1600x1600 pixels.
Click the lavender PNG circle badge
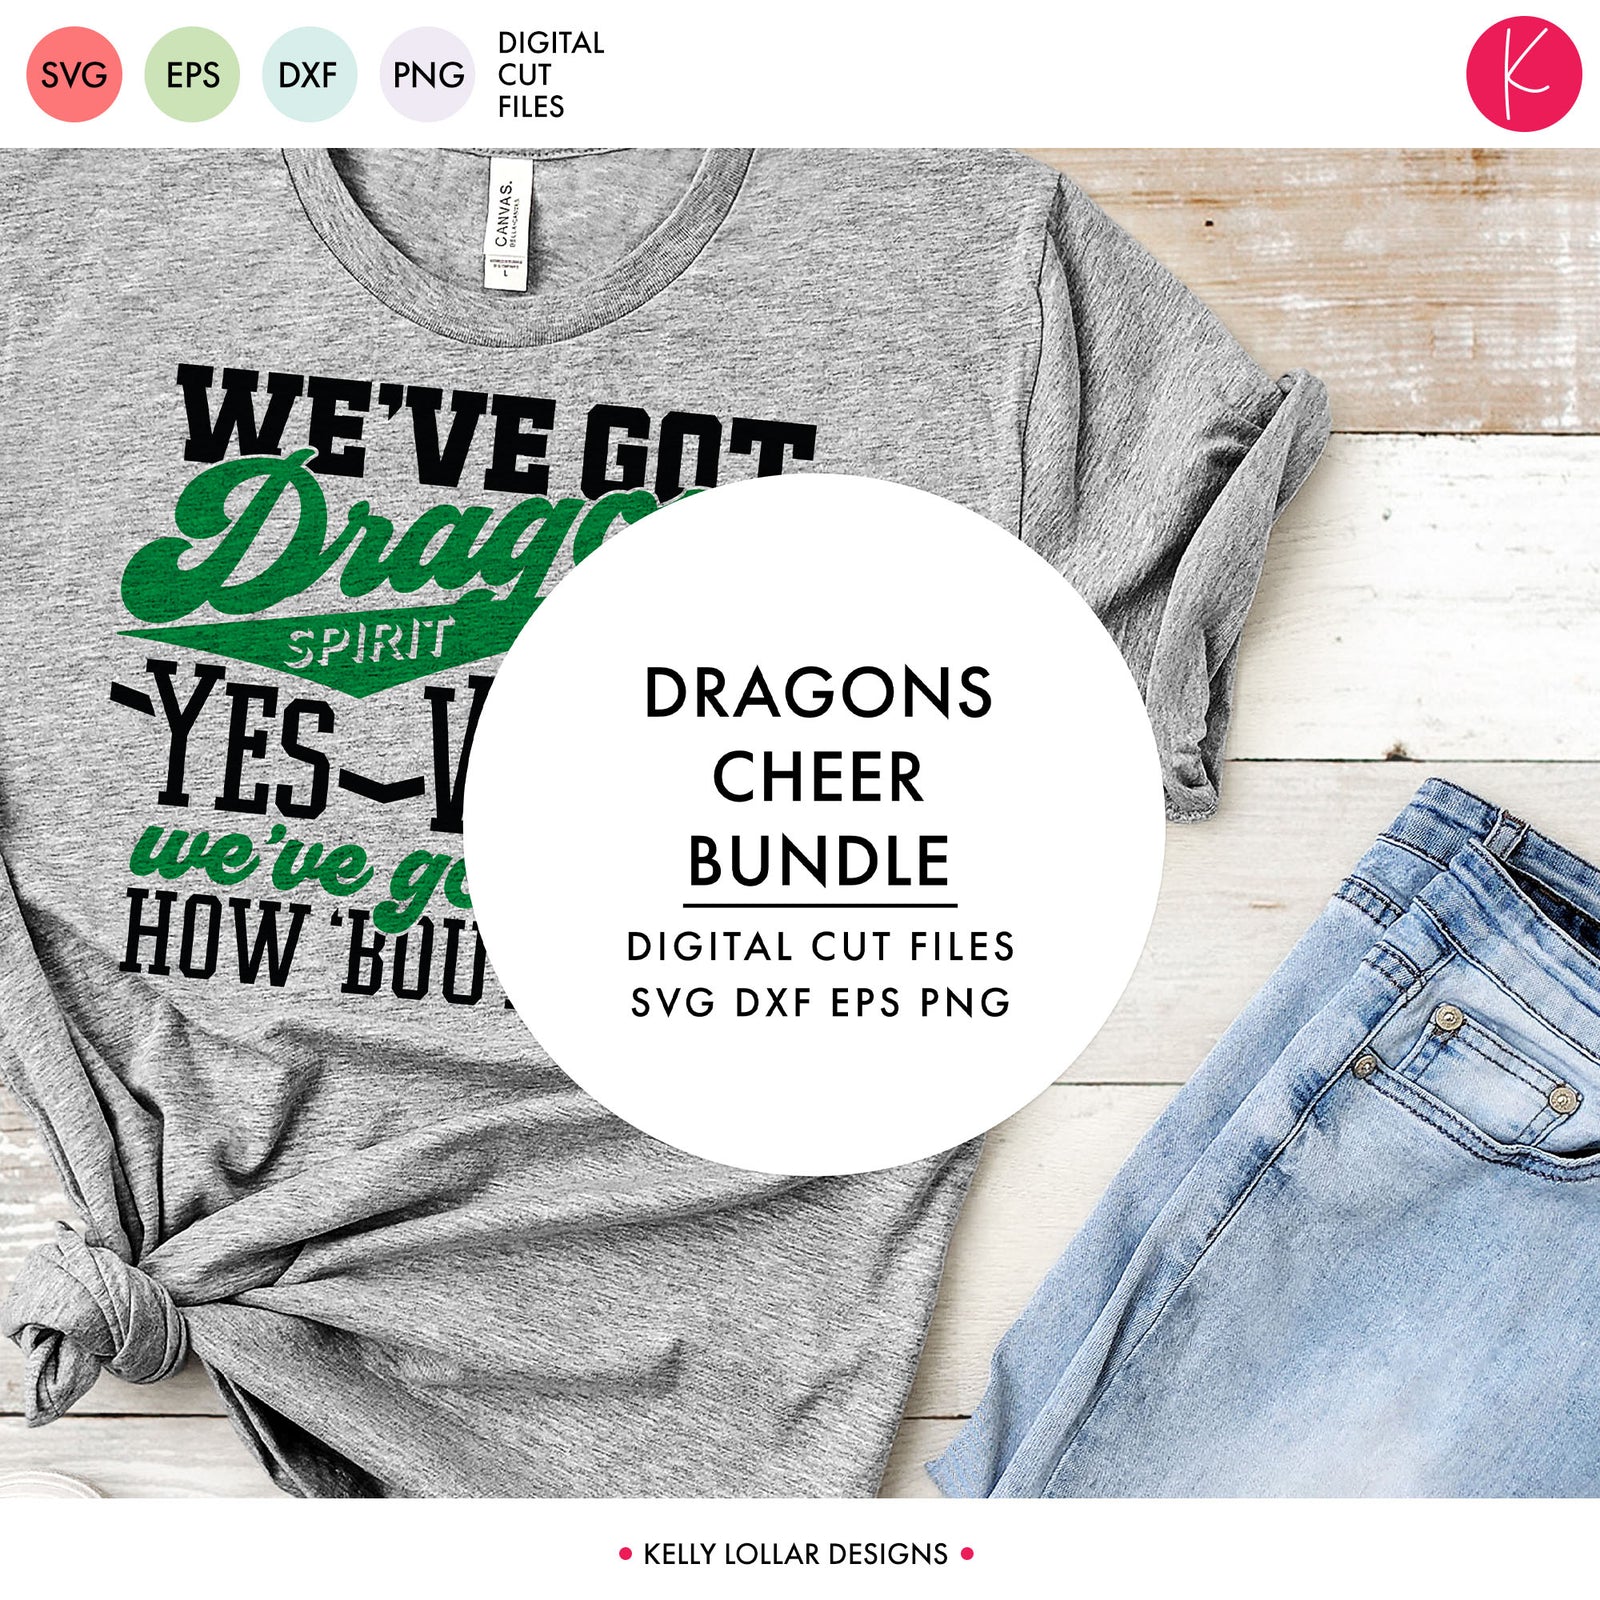coord(427,75)
